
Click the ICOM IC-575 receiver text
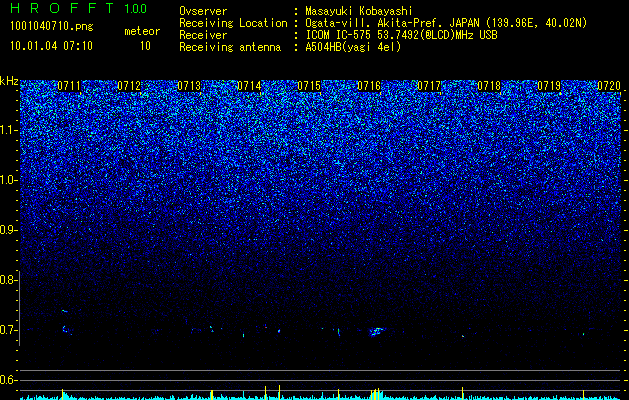(401, 35)
